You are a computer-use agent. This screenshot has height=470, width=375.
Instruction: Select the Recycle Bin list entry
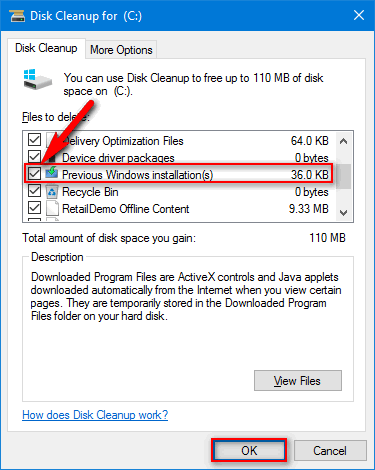[x=179, y=192]
